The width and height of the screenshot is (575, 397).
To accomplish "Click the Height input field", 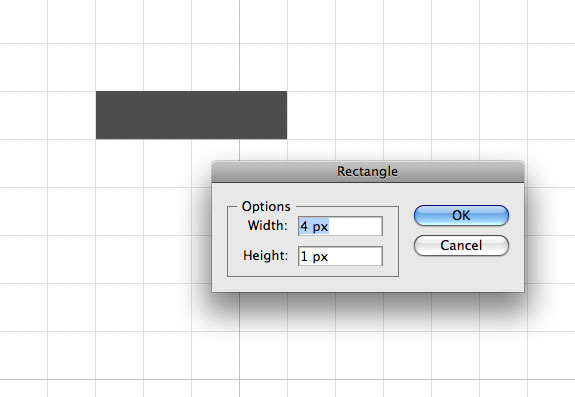I will click(x=341, y=256).
